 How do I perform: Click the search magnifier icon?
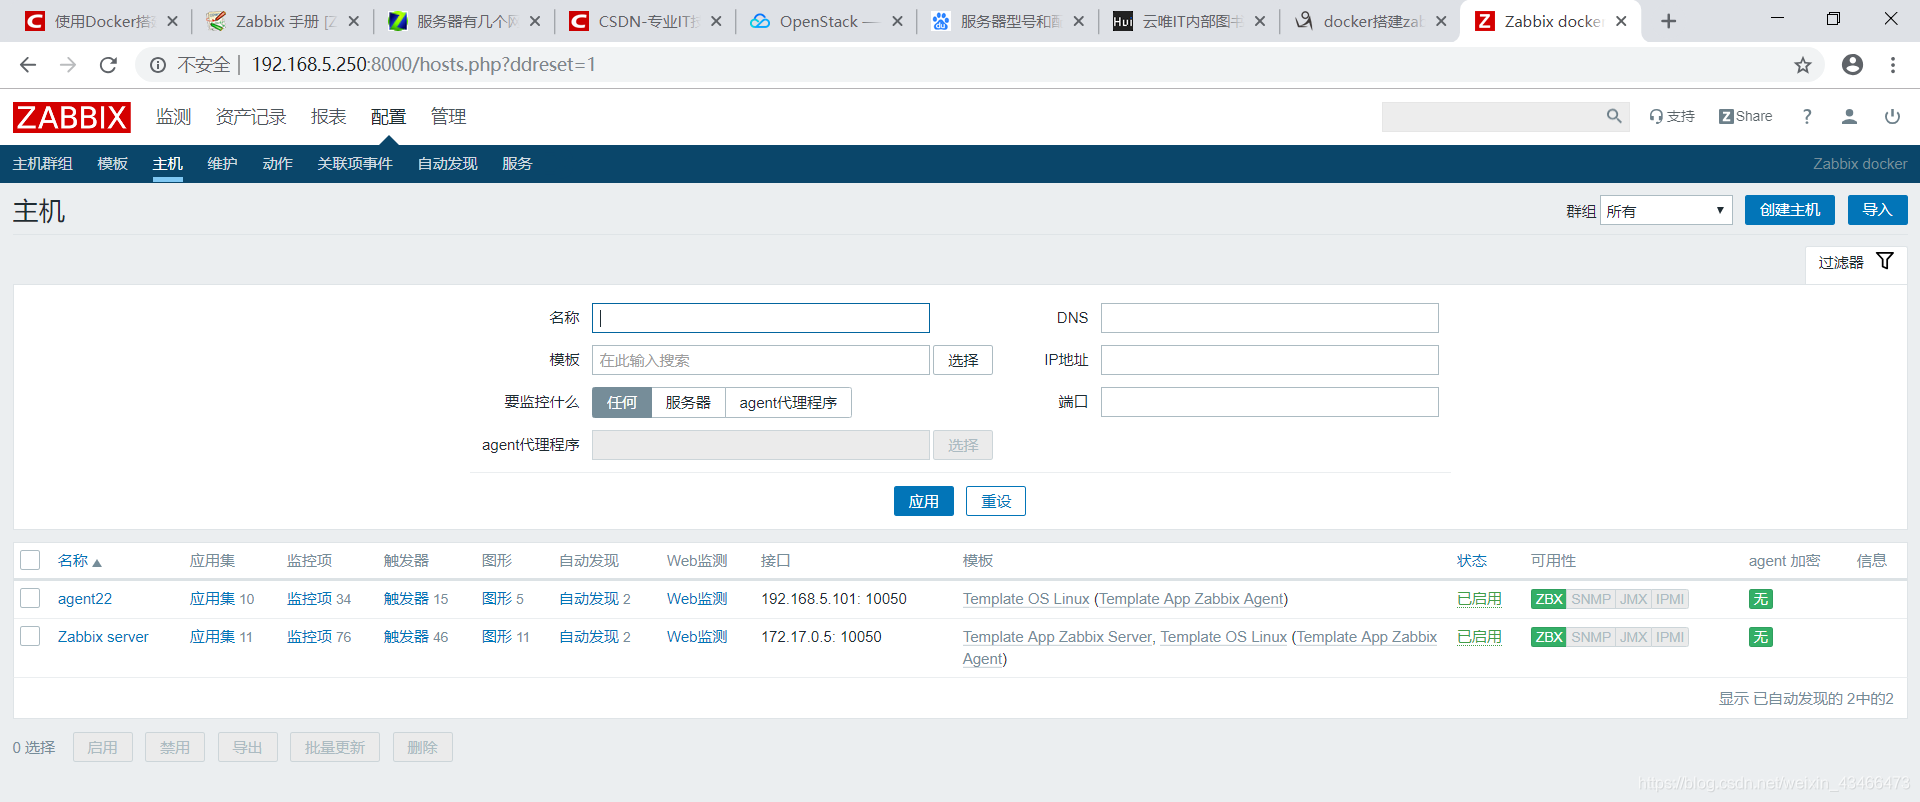(x=1613, y=116)
